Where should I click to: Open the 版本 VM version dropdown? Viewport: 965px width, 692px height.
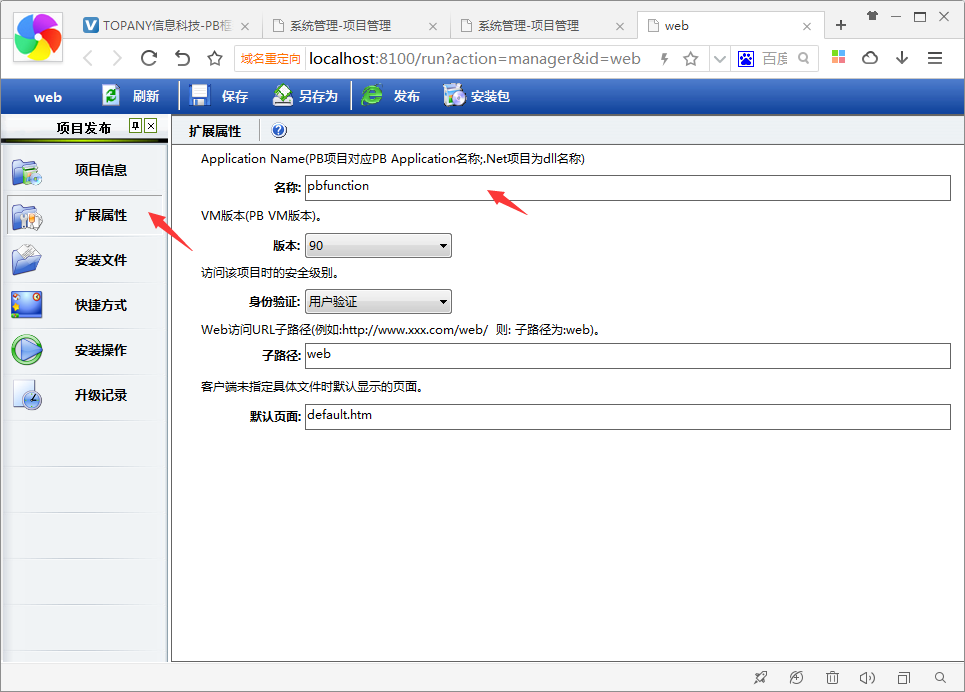coord(443,246)
